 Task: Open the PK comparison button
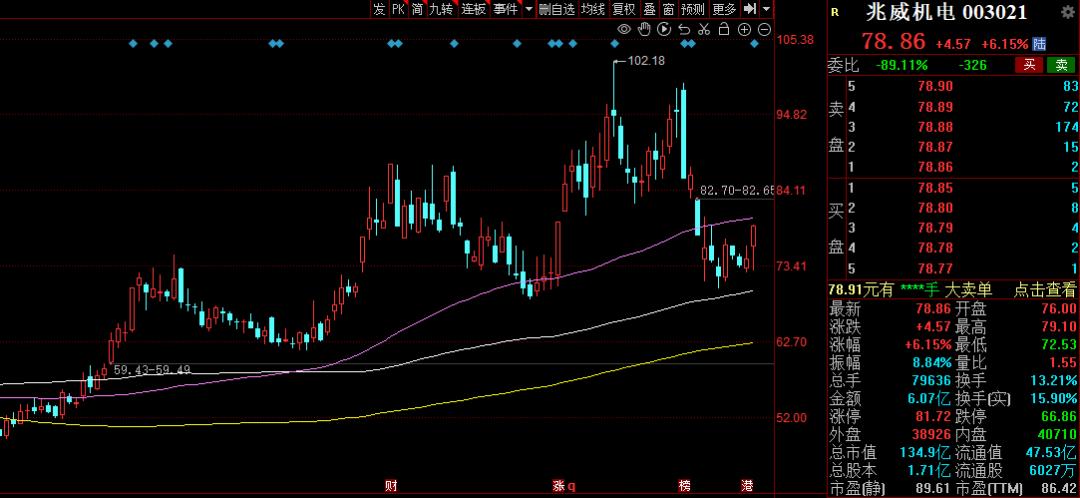[x=399, y=9]
